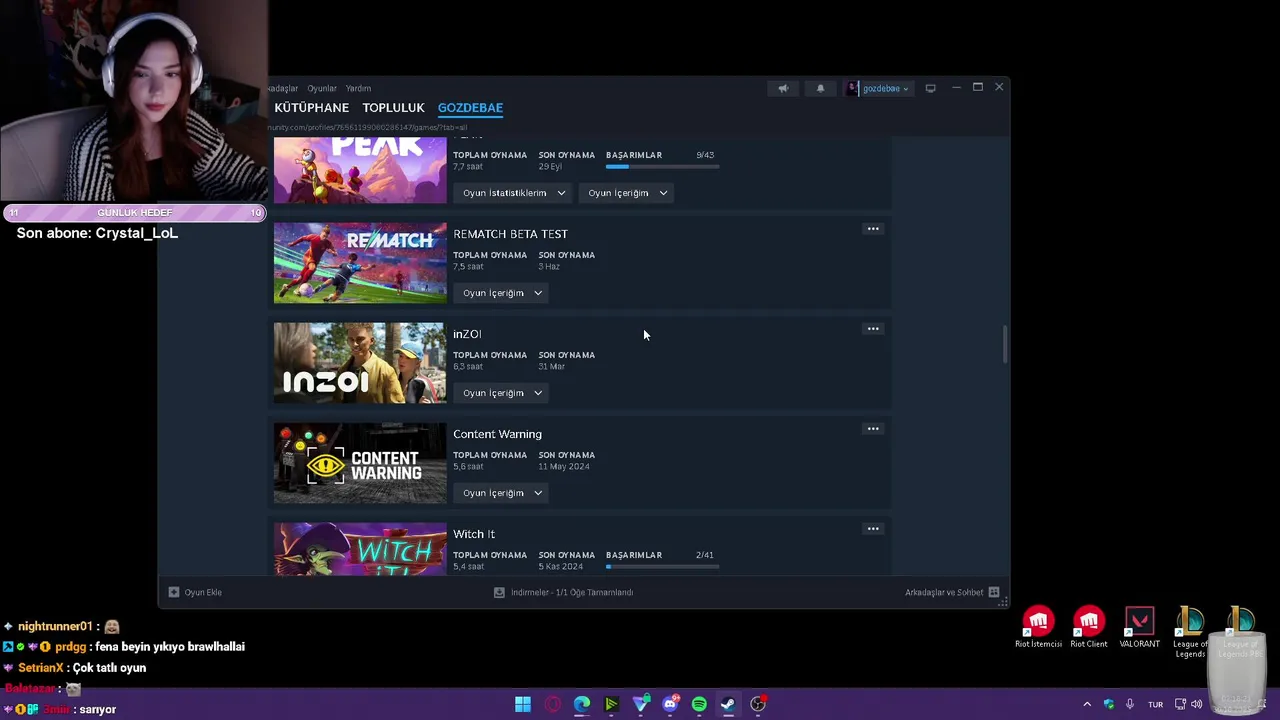Viewport: 1280px width, 720px height.
Task: Open OBS Studio from taskbar
Action: (x=758, y=704)
